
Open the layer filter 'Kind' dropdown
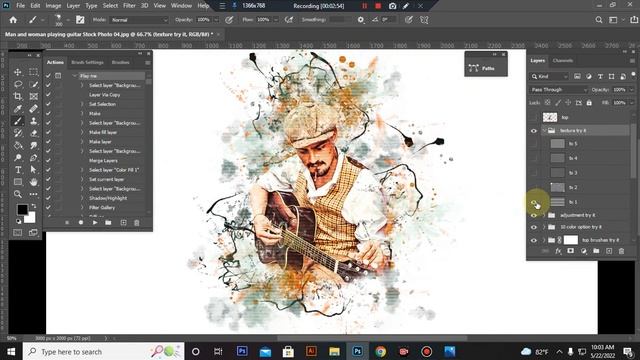click(549, 76)
